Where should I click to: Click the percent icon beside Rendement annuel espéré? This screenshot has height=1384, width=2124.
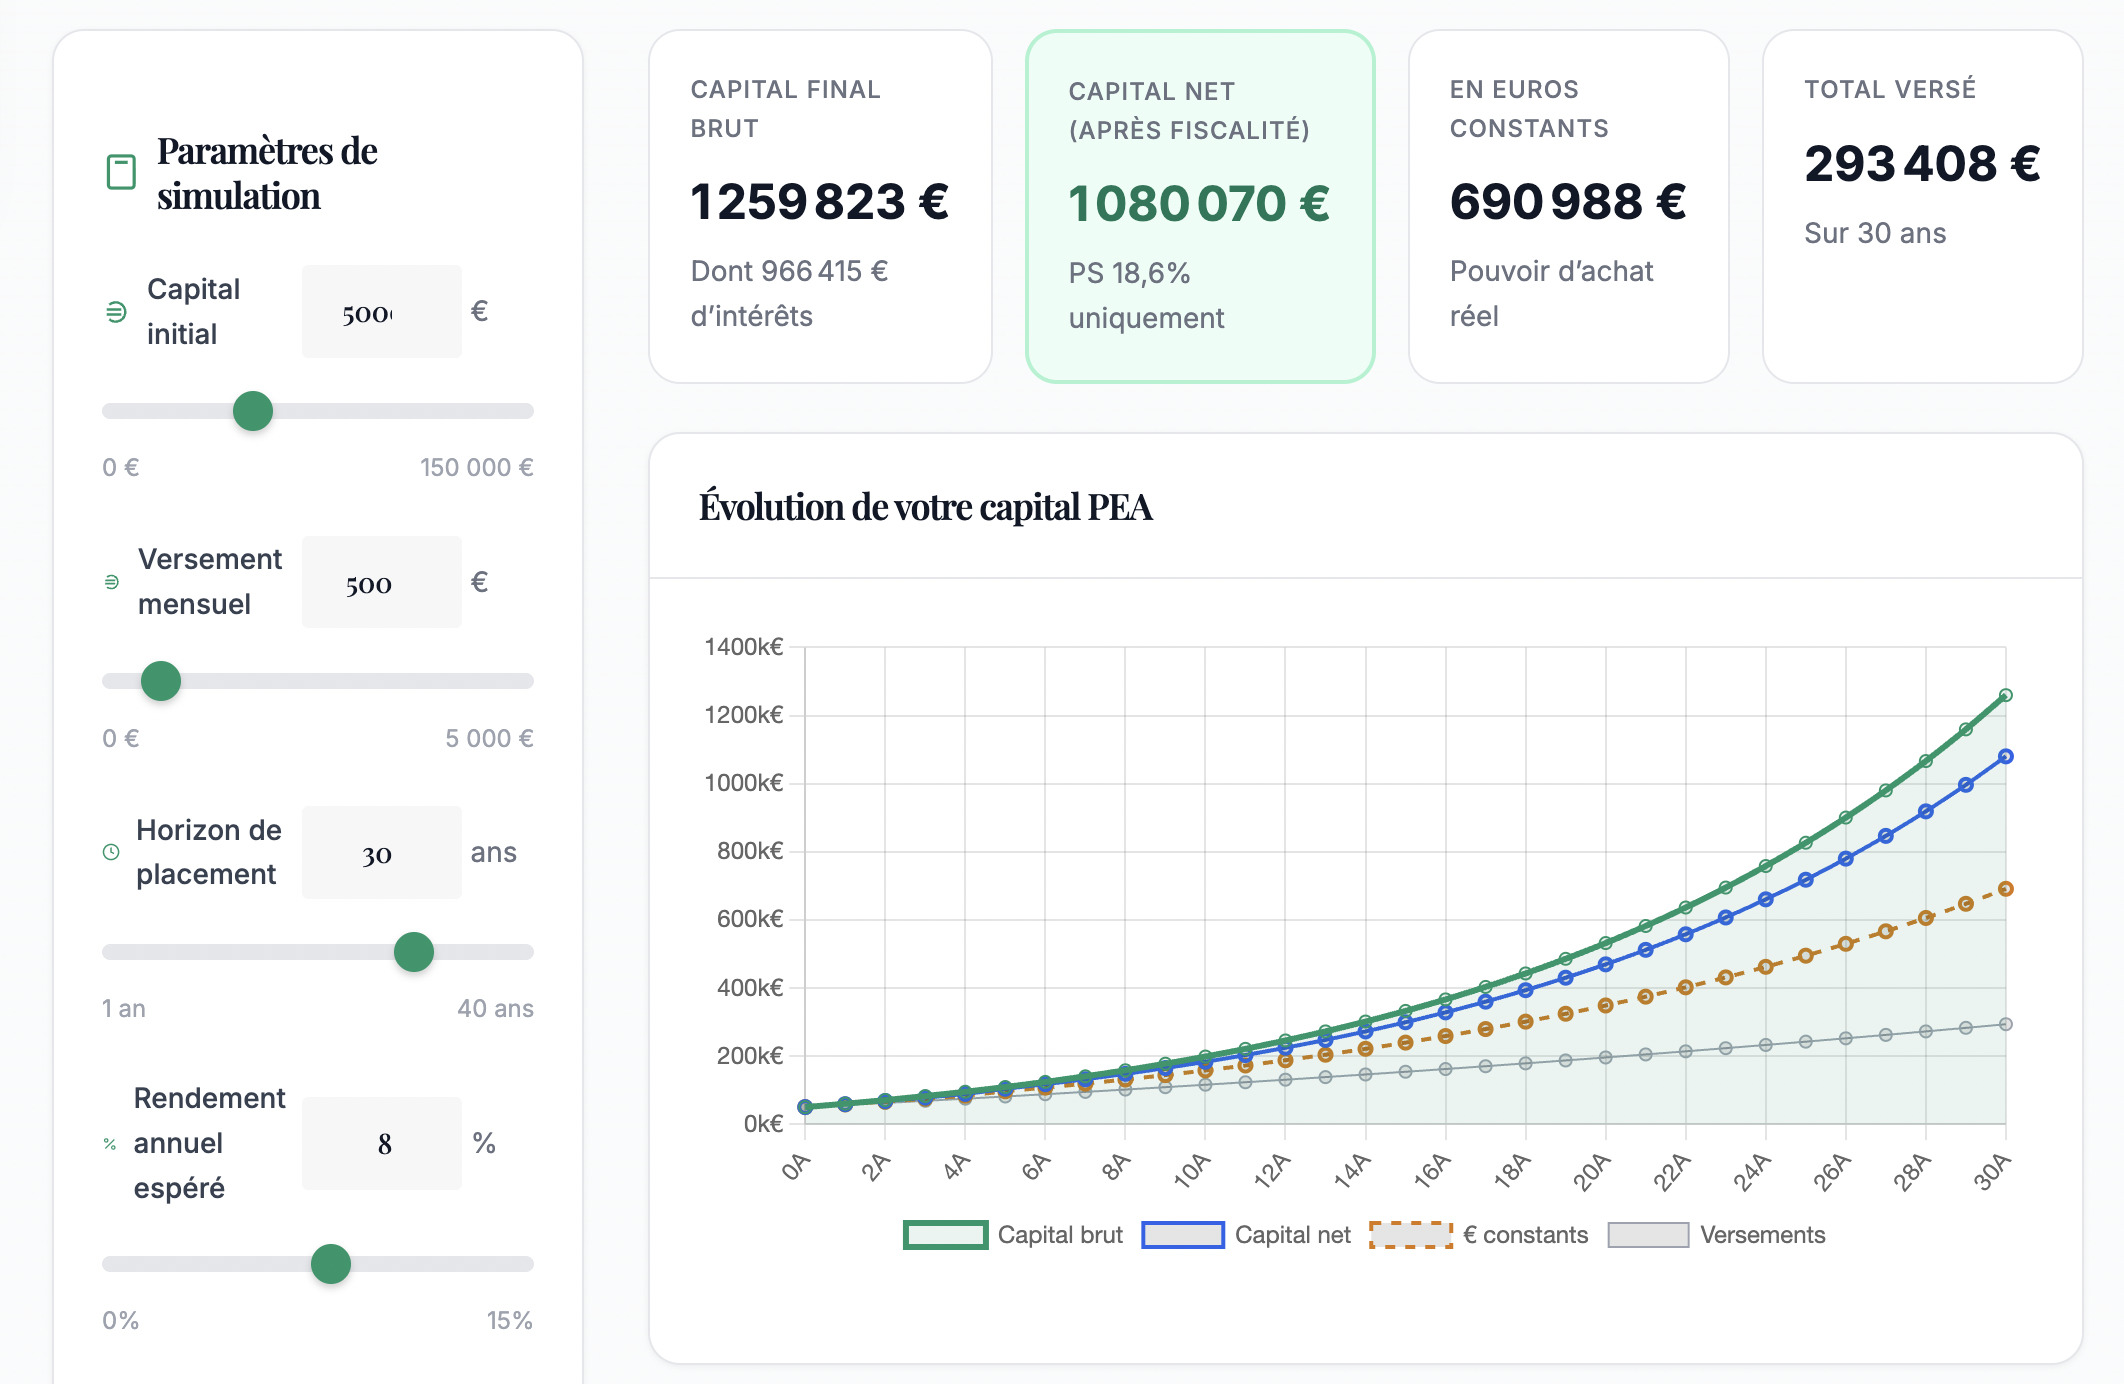(x=110, y=1144)
